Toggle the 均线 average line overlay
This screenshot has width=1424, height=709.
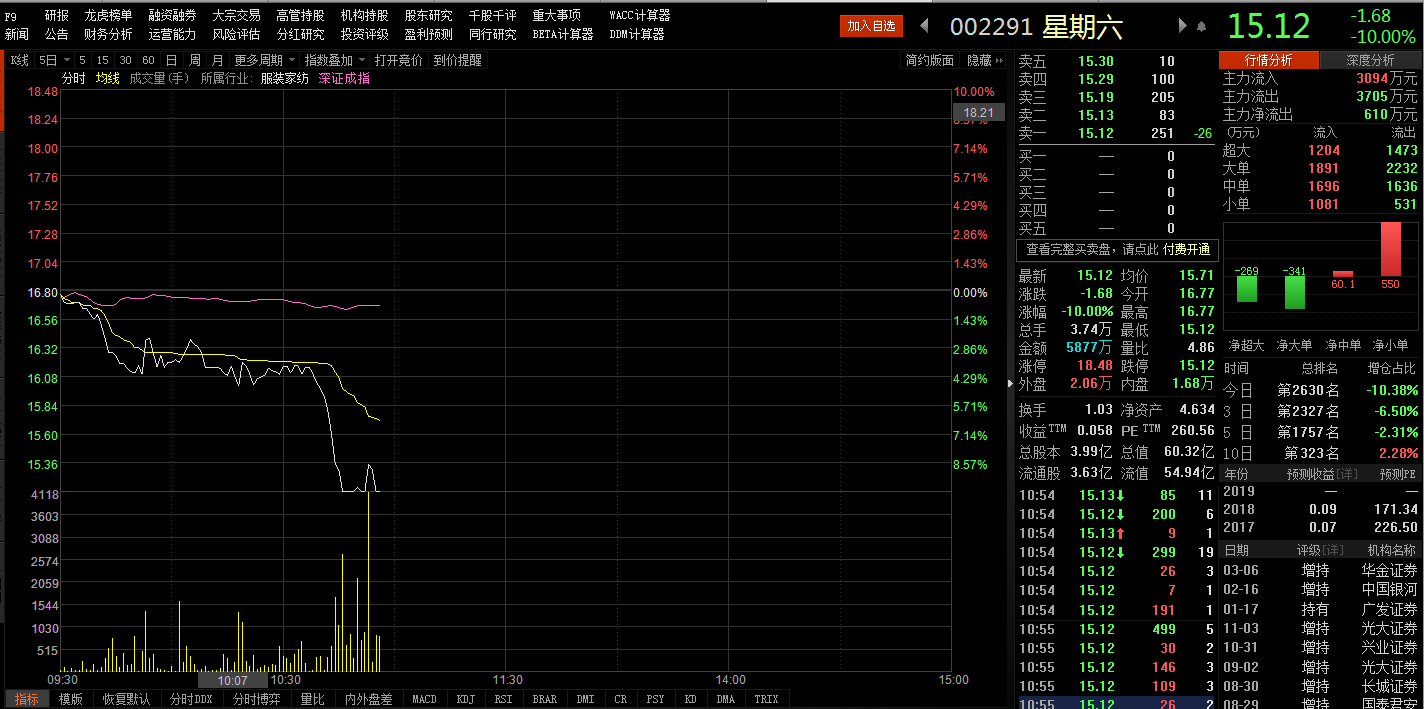107,78
